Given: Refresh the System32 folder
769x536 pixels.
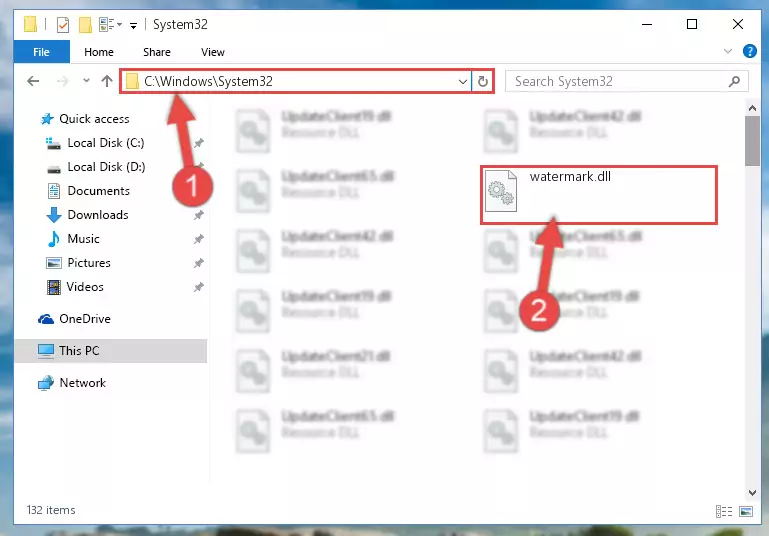Looking at the screenshot, I should coord(483,81).
